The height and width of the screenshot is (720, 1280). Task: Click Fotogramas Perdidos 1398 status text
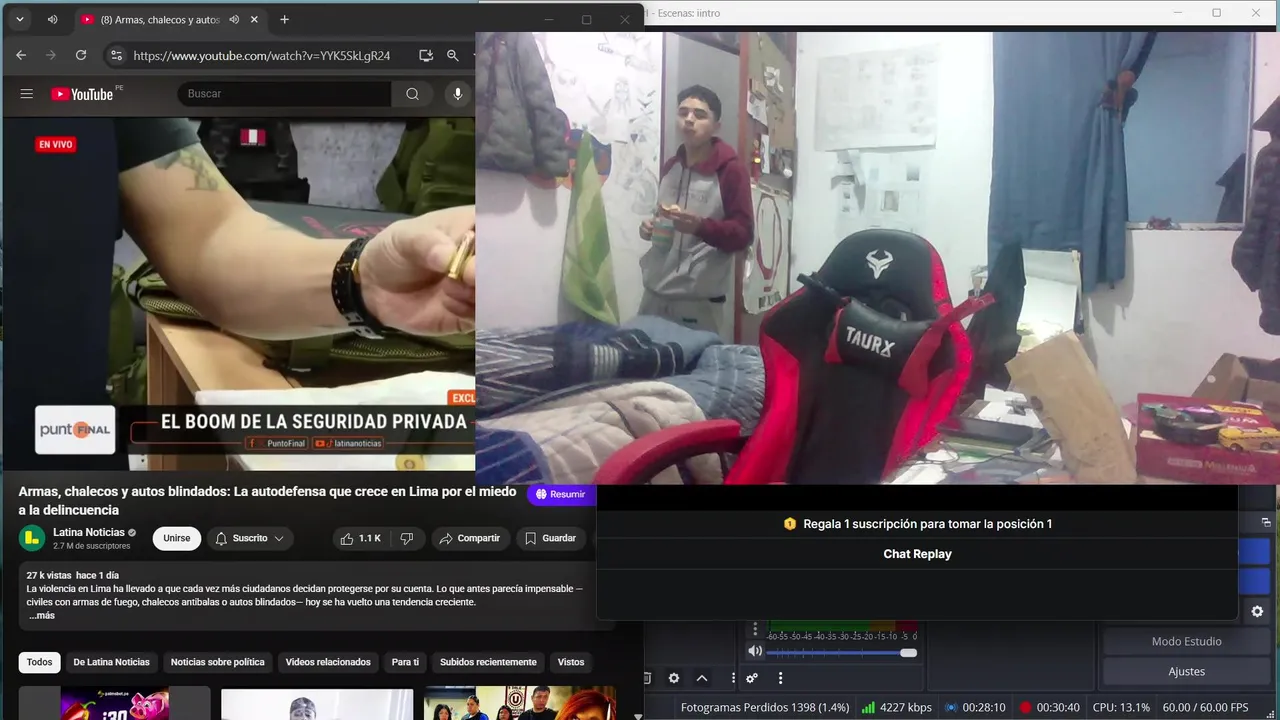pos(765,707)
